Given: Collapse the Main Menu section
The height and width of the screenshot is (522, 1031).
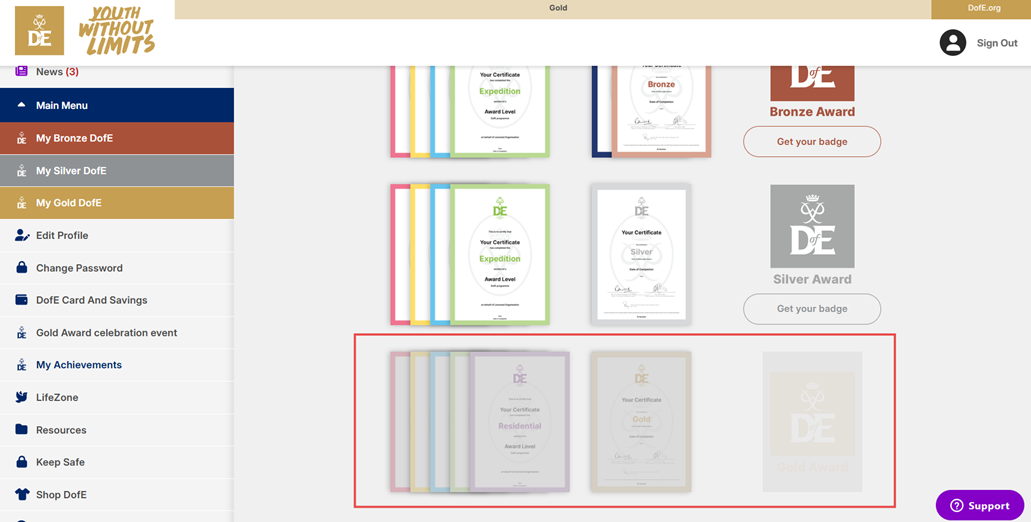Looking at the screenshot, I should (x=21, y=105).
